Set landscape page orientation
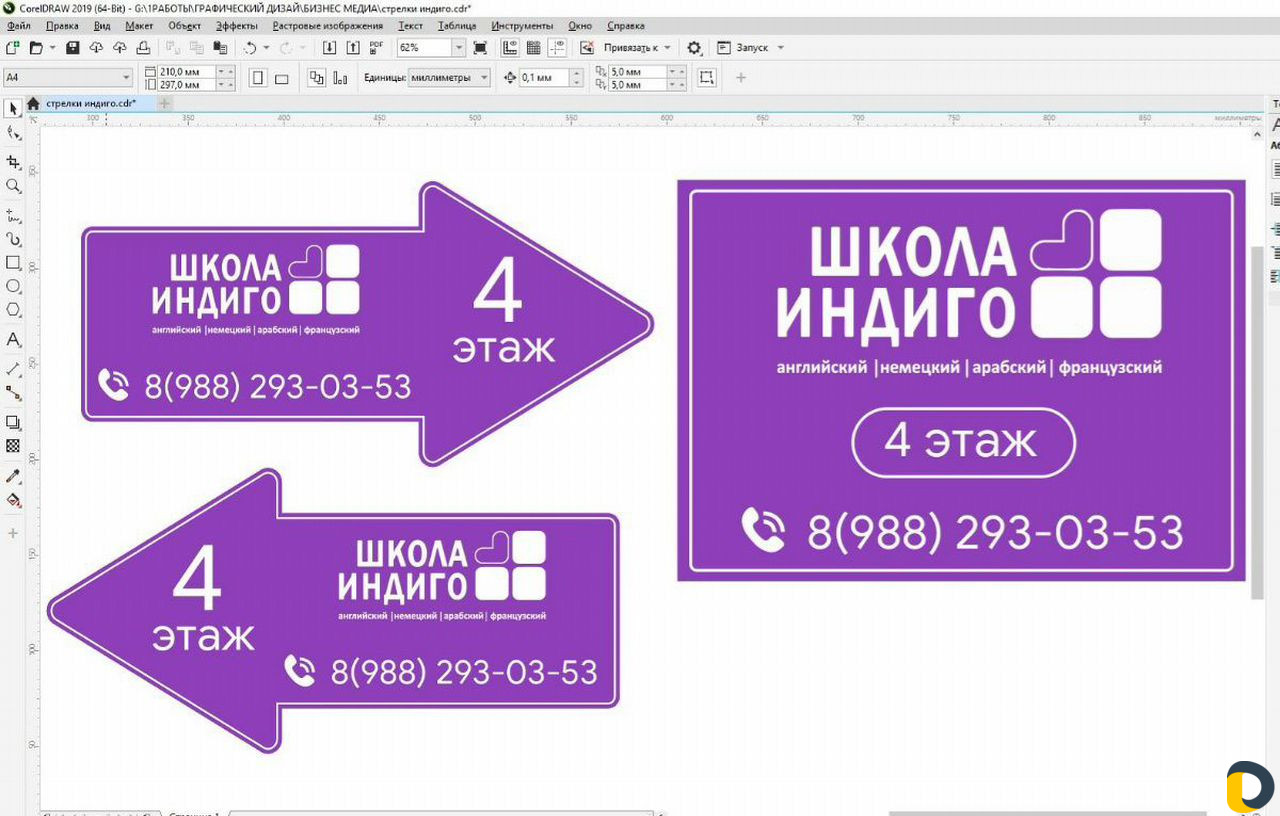 coord(282,78)
